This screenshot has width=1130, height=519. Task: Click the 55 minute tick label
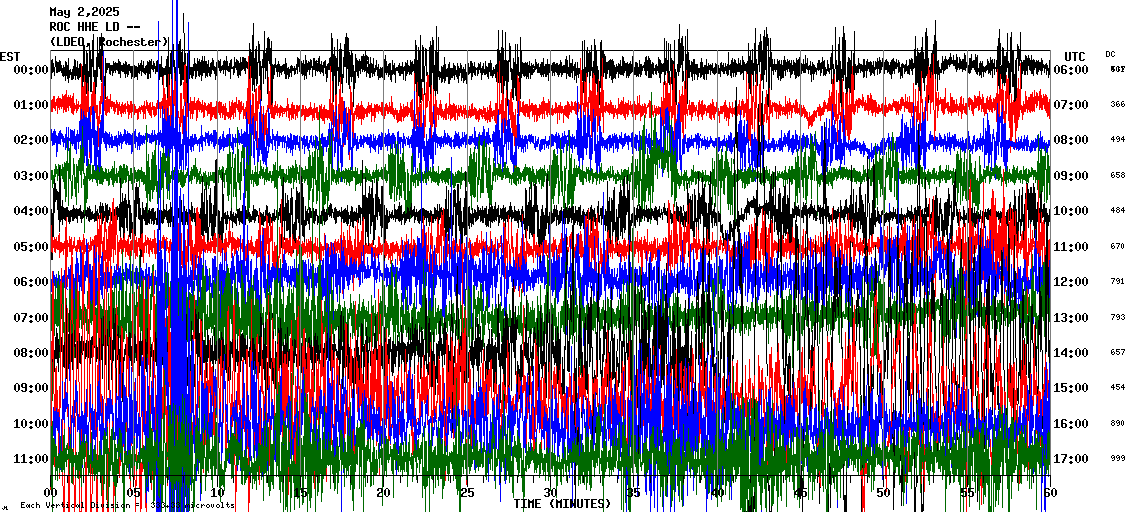coord(966,493)
